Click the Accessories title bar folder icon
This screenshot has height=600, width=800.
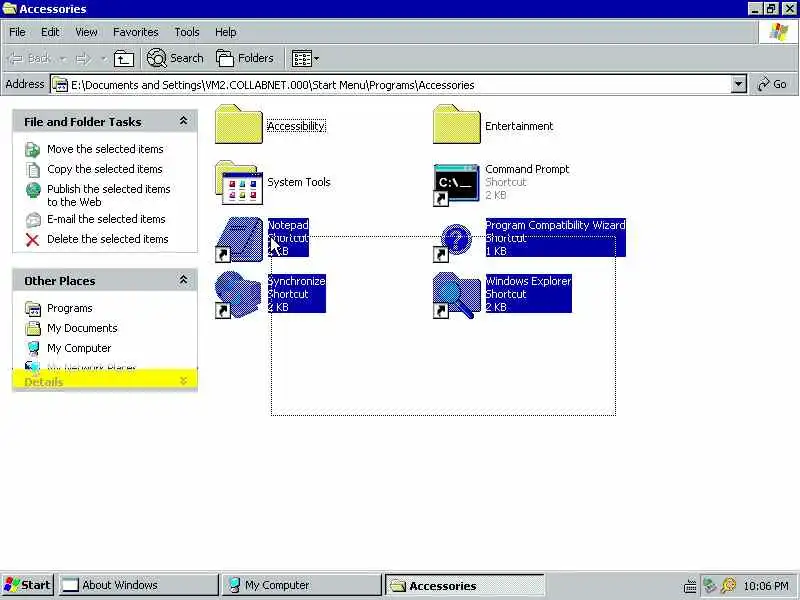[9, 9]
